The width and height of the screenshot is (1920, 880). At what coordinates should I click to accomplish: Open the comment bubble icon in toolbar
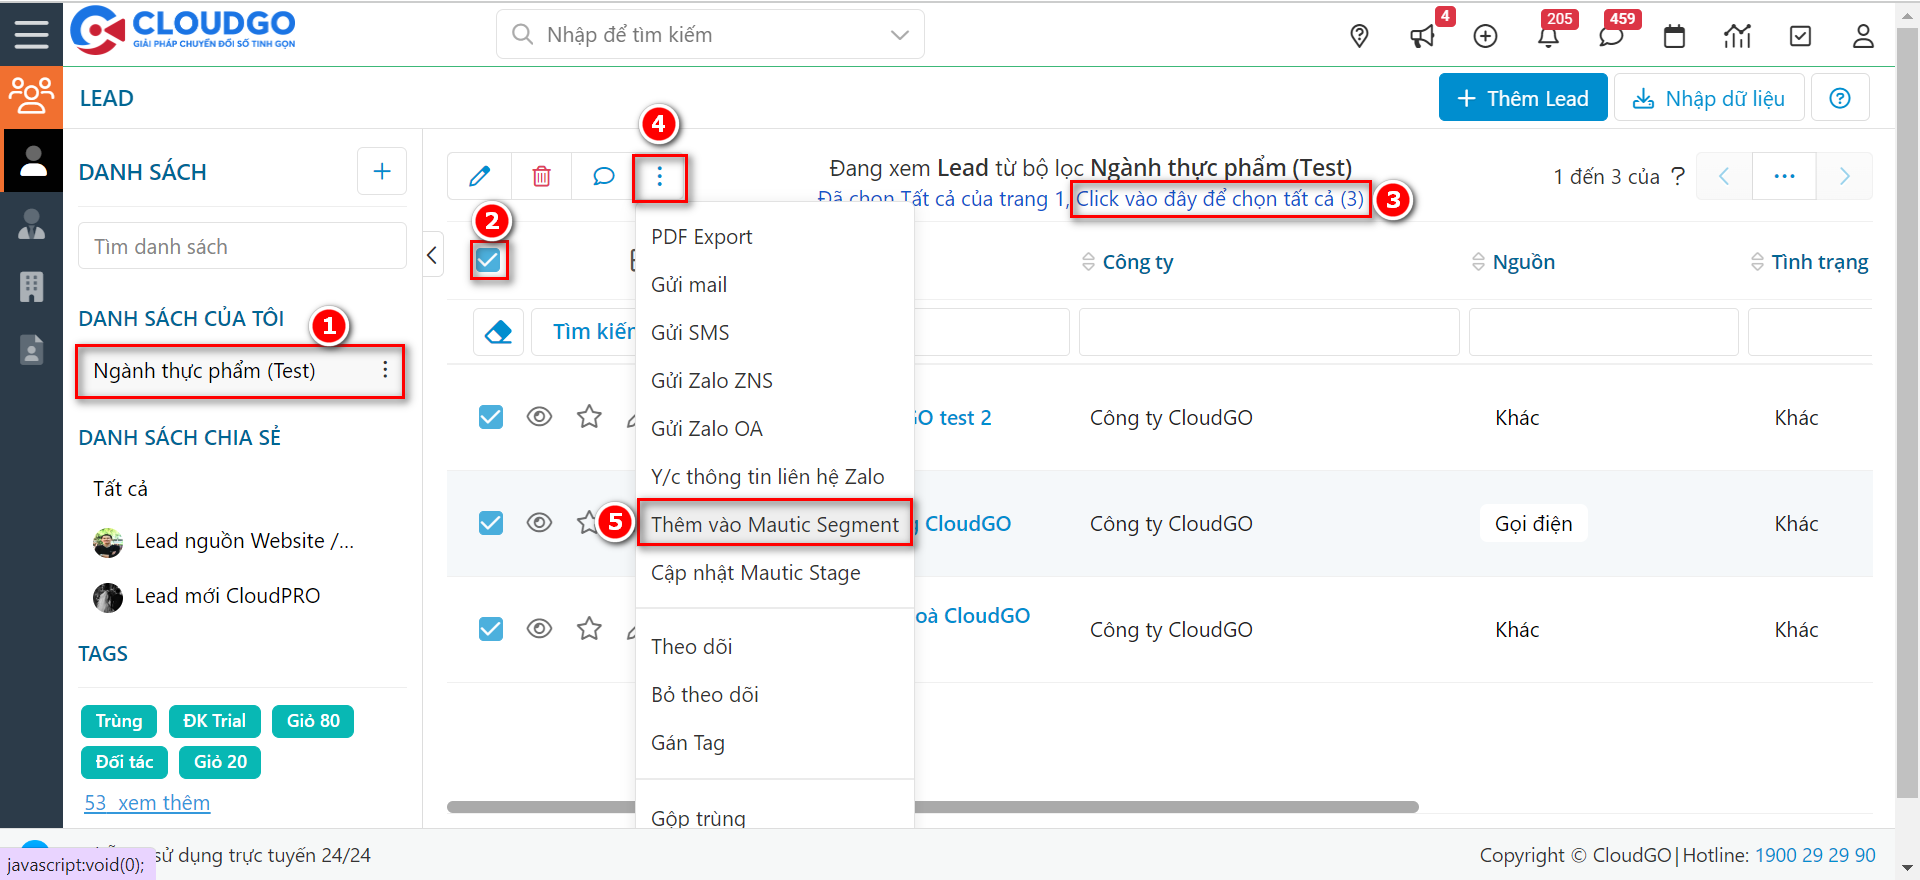point(603,177)
